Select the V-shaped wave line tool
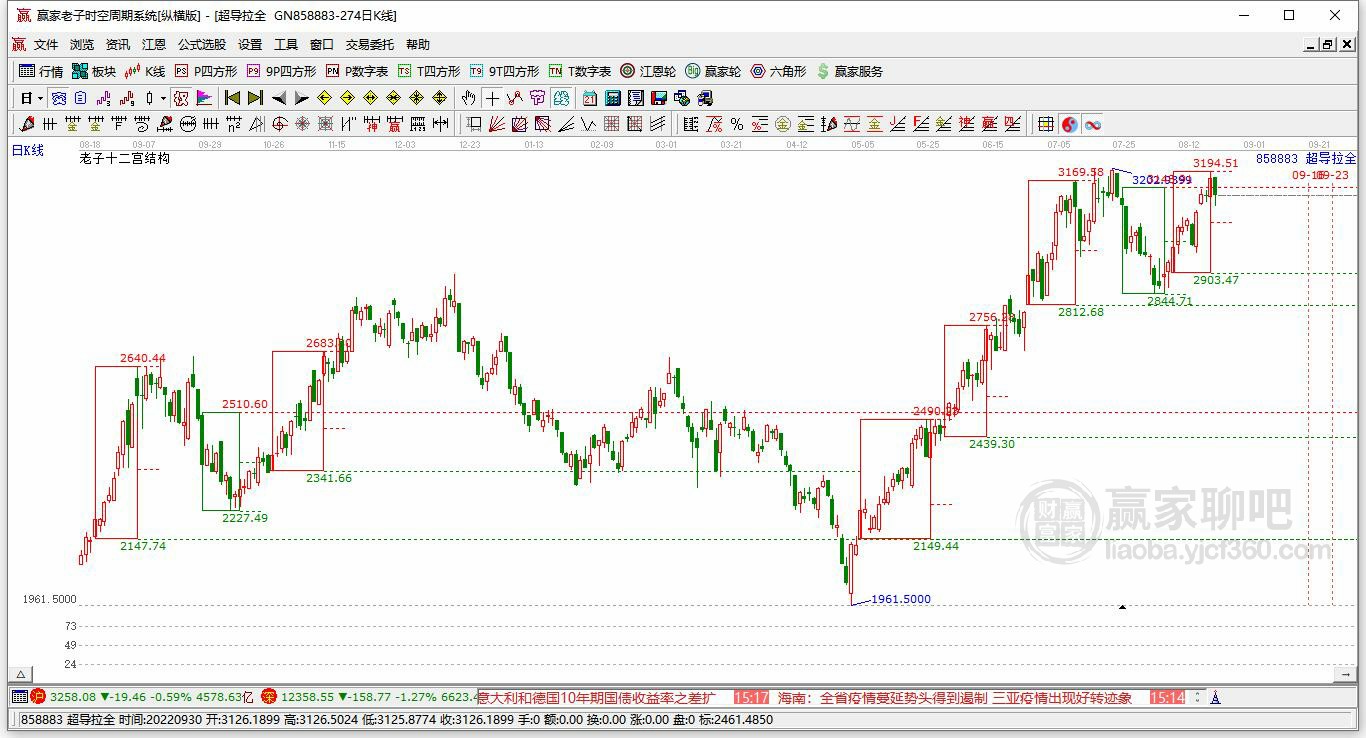1366x738 pixels. pos(588,124)
